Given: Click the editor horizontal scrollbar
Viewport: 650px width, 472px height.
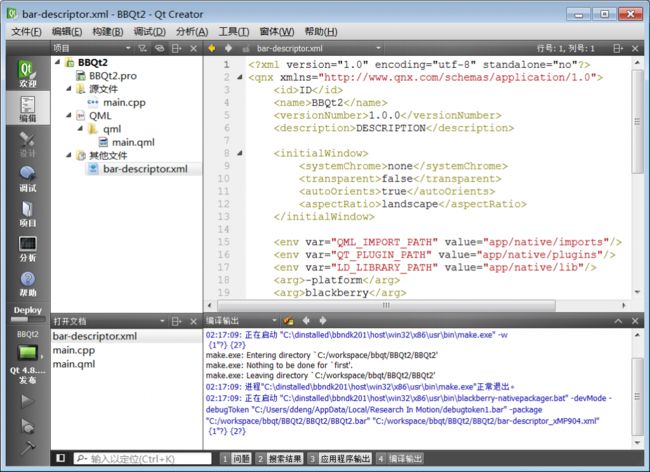Looking at the screenshot, I should tap(386, 305).
